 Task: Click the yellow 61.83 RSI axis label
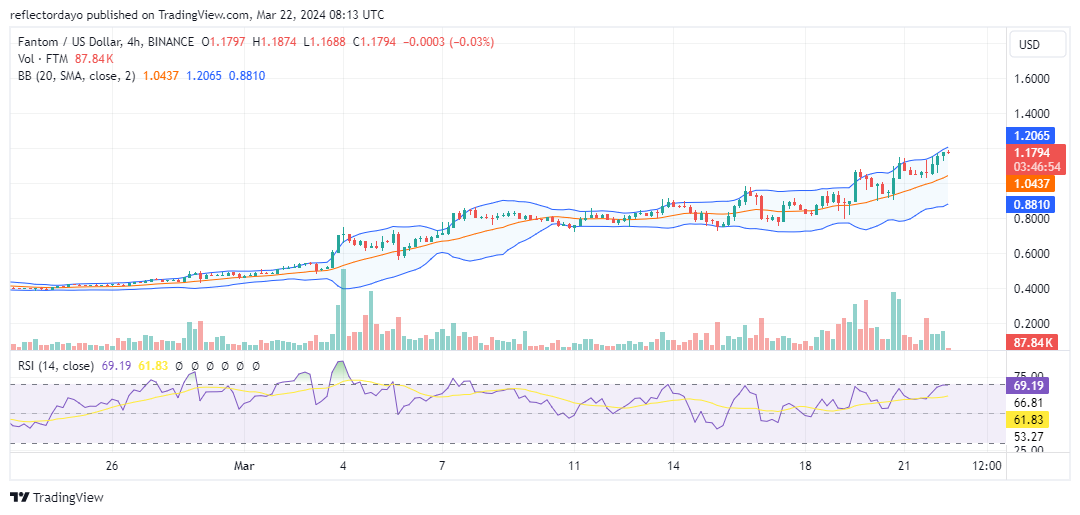[1026, 419]
